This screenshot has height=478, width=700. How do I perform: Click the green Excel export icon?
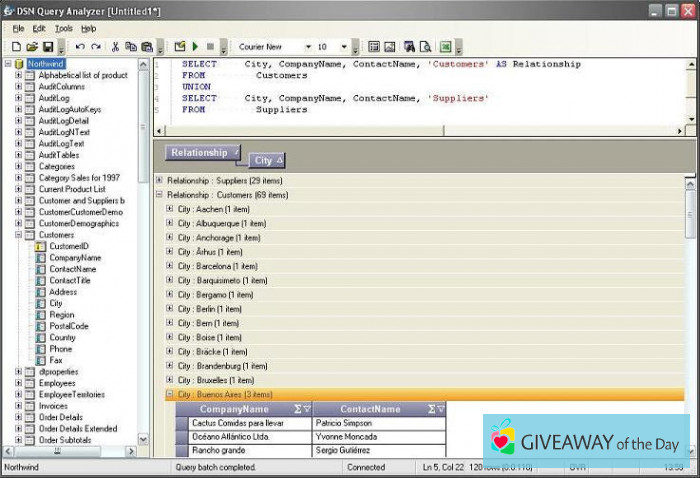(x=445, y=47)
